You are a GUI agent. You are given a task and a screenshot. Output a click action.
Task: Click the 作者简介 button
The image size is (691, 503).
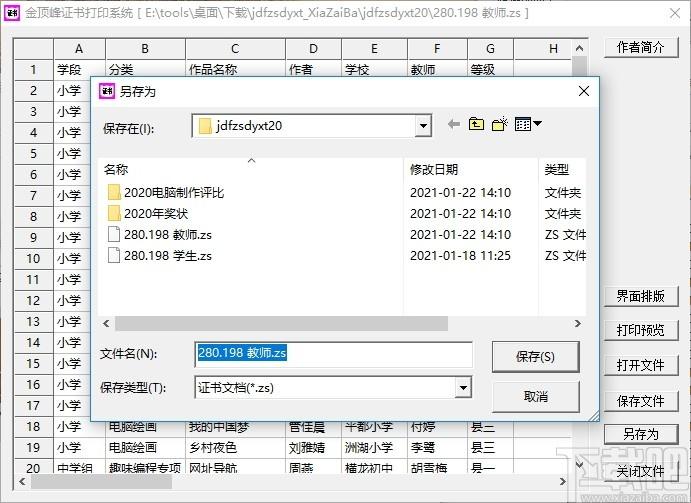tap(640, 48)
